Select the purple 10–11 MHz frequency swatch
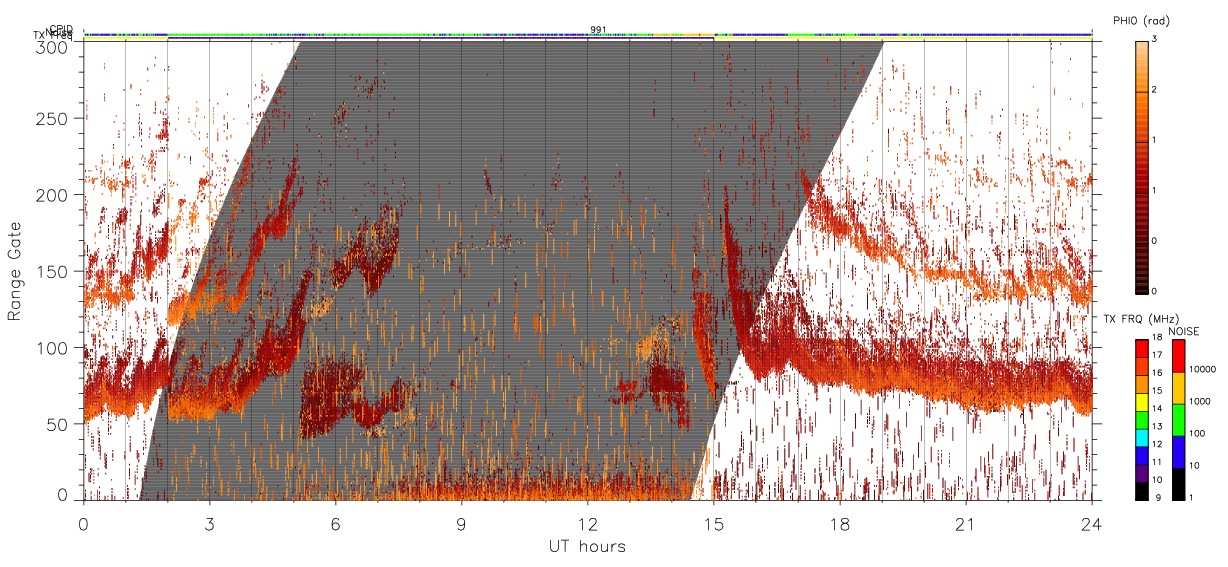1228x567 pixels. point(1141,473)
